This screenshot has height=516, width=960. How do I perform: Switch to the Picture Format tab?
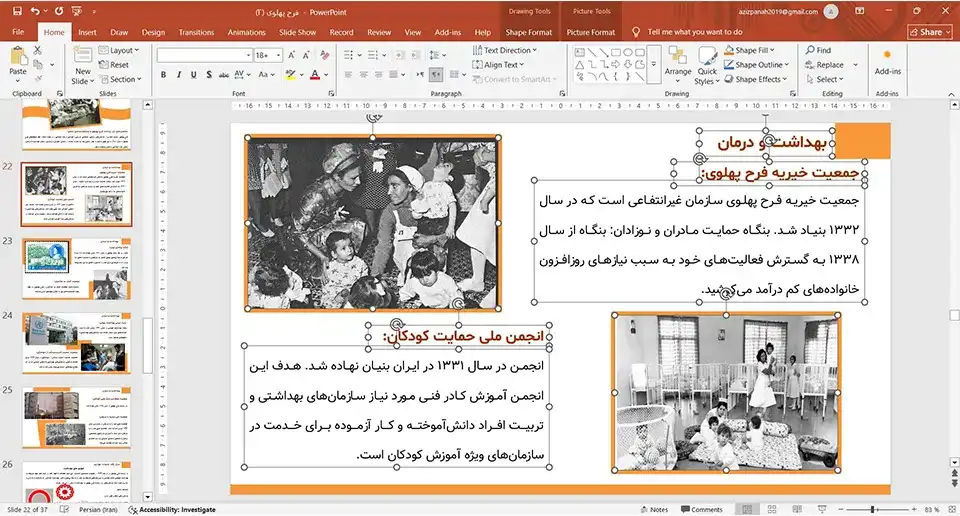[591, 32]
